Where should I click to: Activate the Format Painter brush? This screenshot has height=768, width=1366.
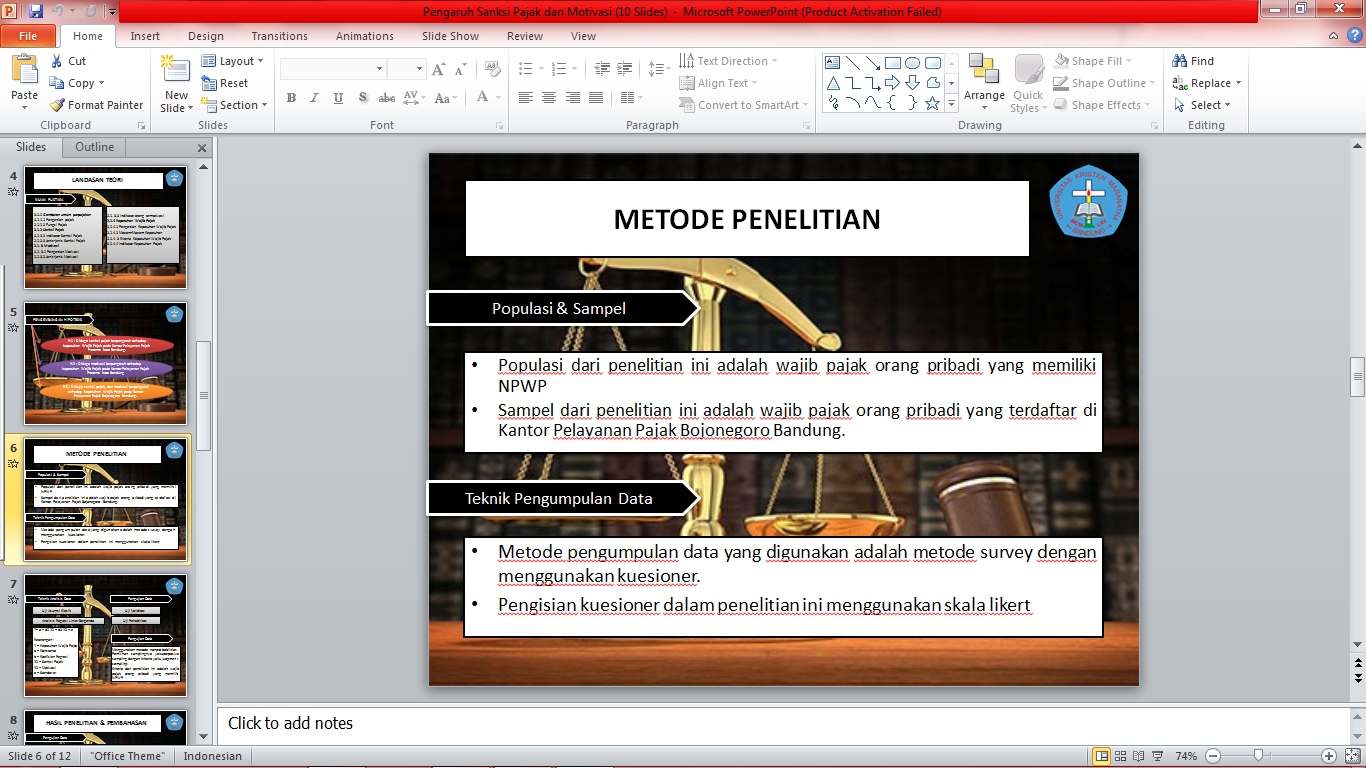pyautogui.click(x=57, y=105)
